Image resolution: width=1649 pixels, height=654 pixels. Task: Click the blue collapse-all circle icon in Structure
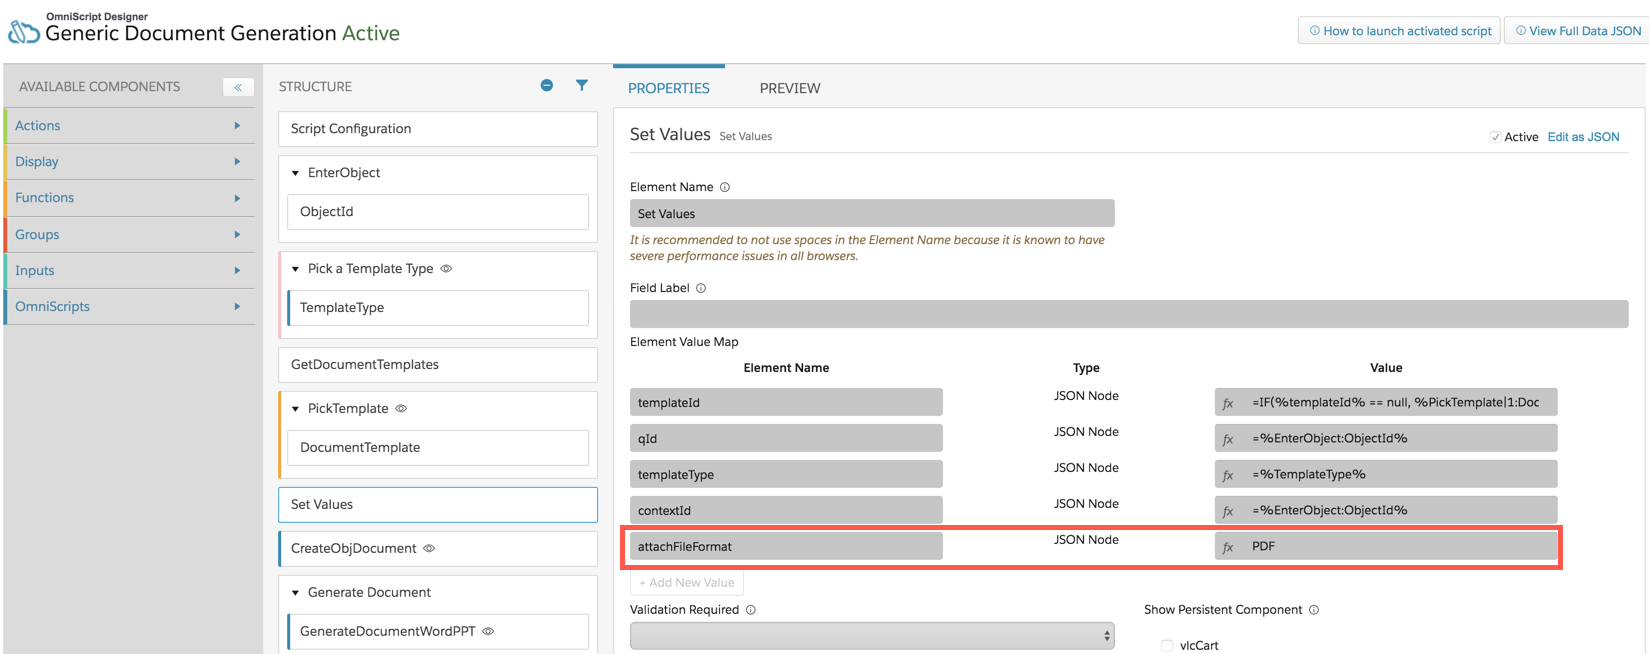tap(547, 85)
